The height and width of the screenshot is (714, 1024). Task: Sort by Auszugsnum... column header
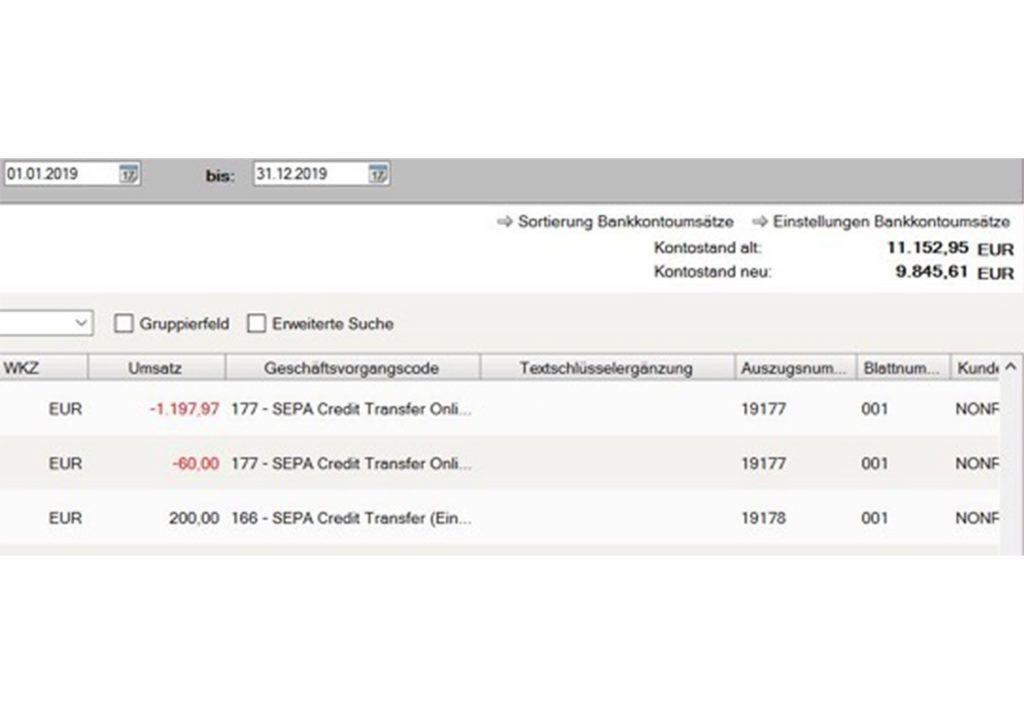796,368
